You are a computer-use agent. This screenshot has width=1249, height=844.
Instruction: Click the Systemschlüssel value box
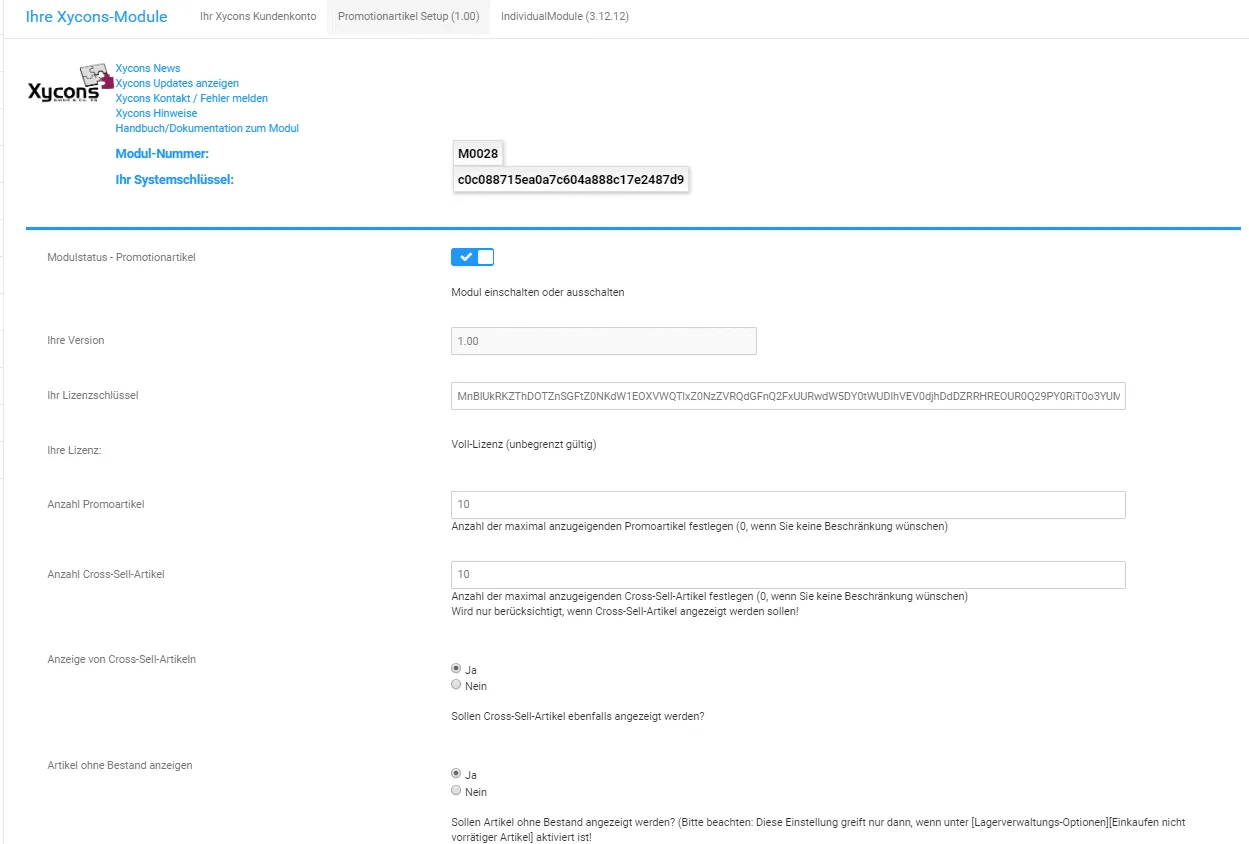tap(571, 180)
